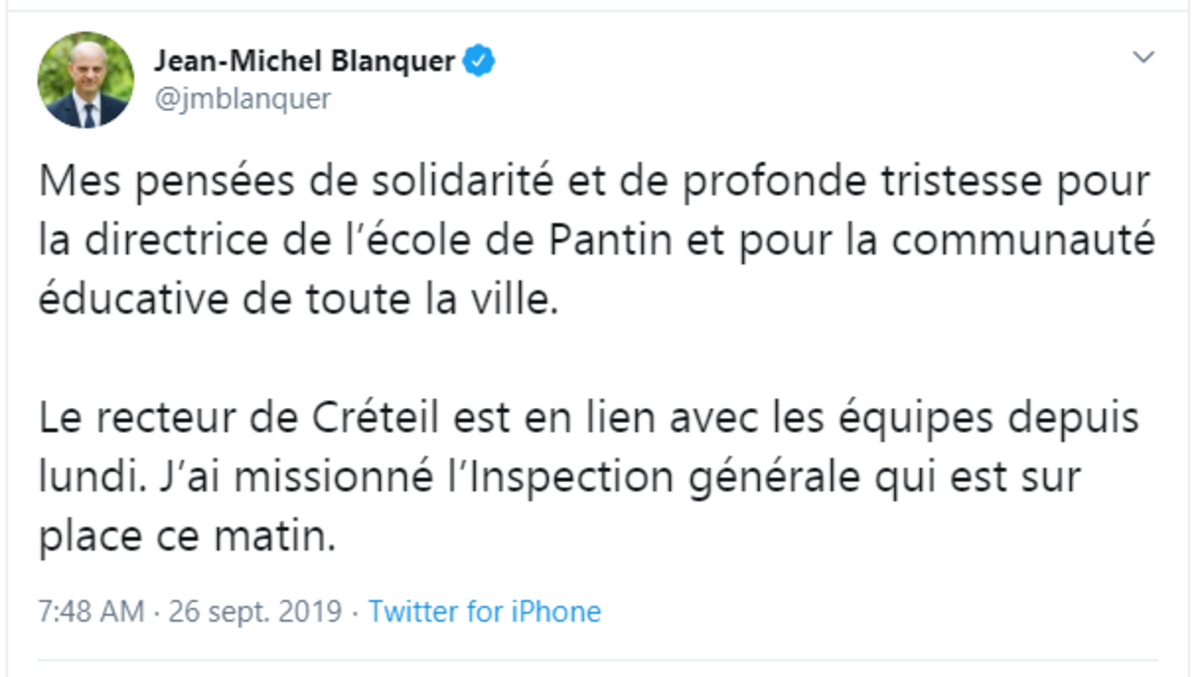Click the 26 sept. 2019 date
This screenshot has width=1200, height=677.
click(255, 611)
